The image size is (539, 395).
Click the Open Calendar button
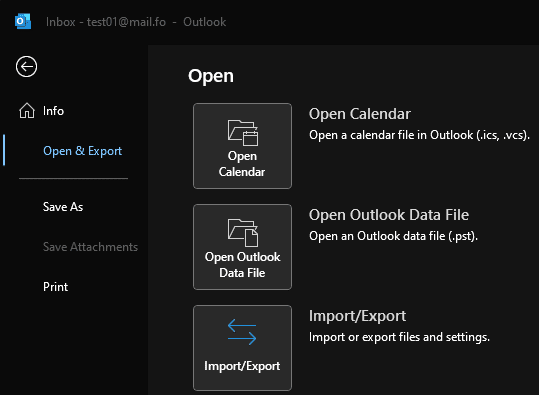click(x=242, y=146)
